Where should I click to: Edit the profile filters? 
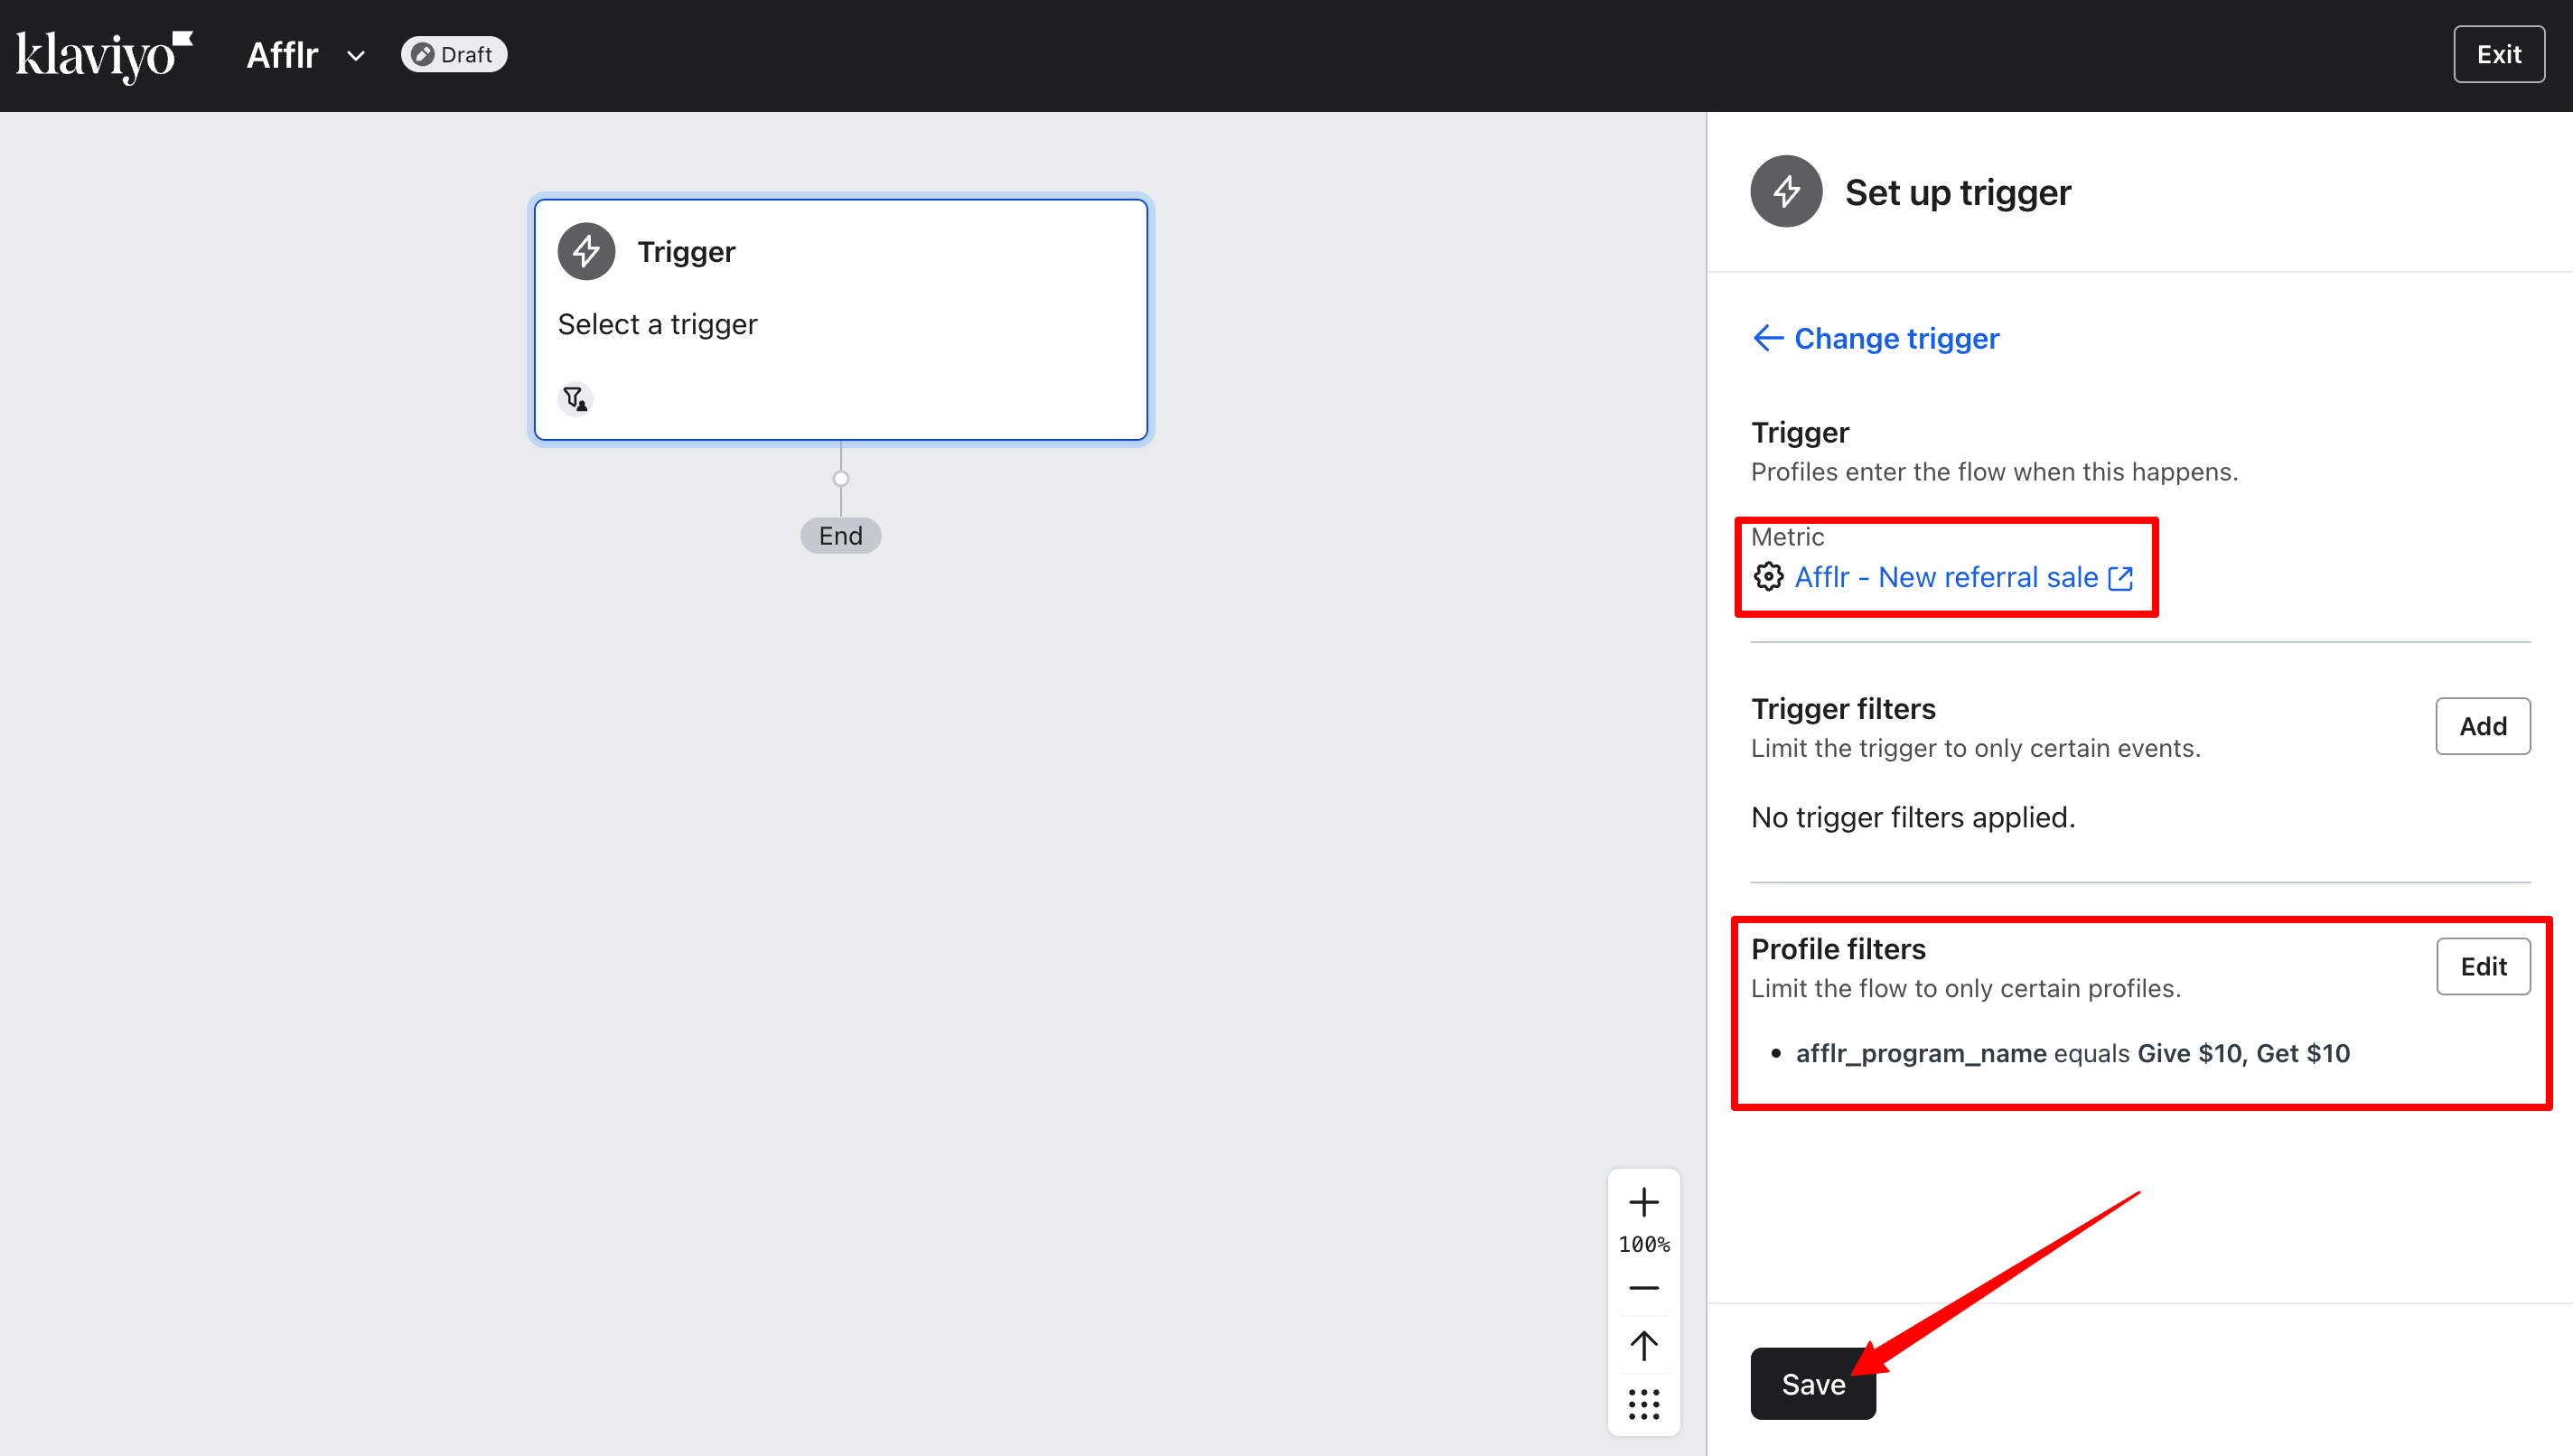[2482, 966]
